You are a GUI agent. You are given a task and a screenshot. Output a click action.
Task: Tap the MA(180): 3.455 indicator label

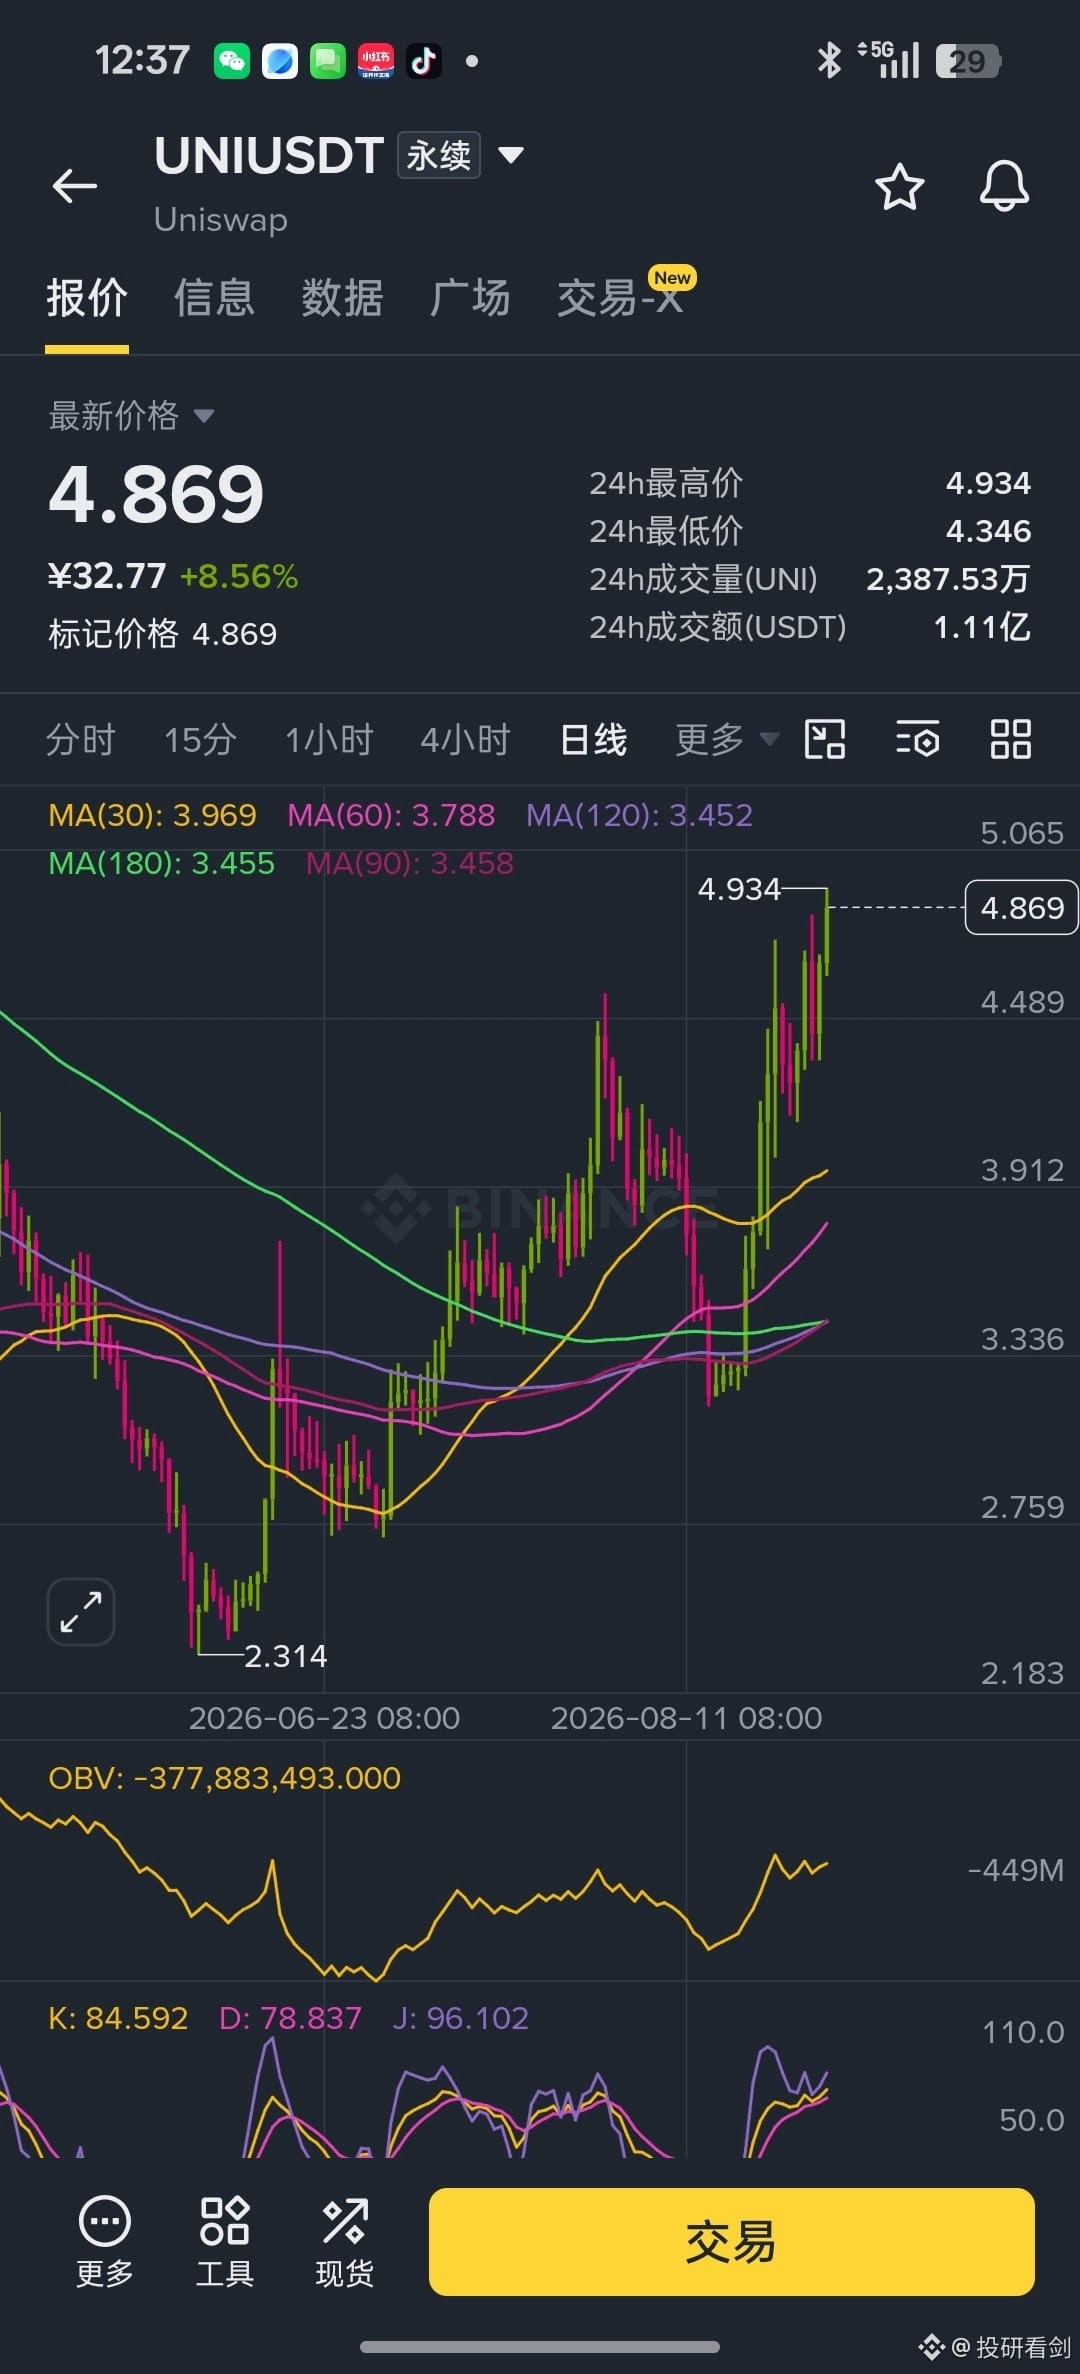pyautogui.click(x=162, y=863)
